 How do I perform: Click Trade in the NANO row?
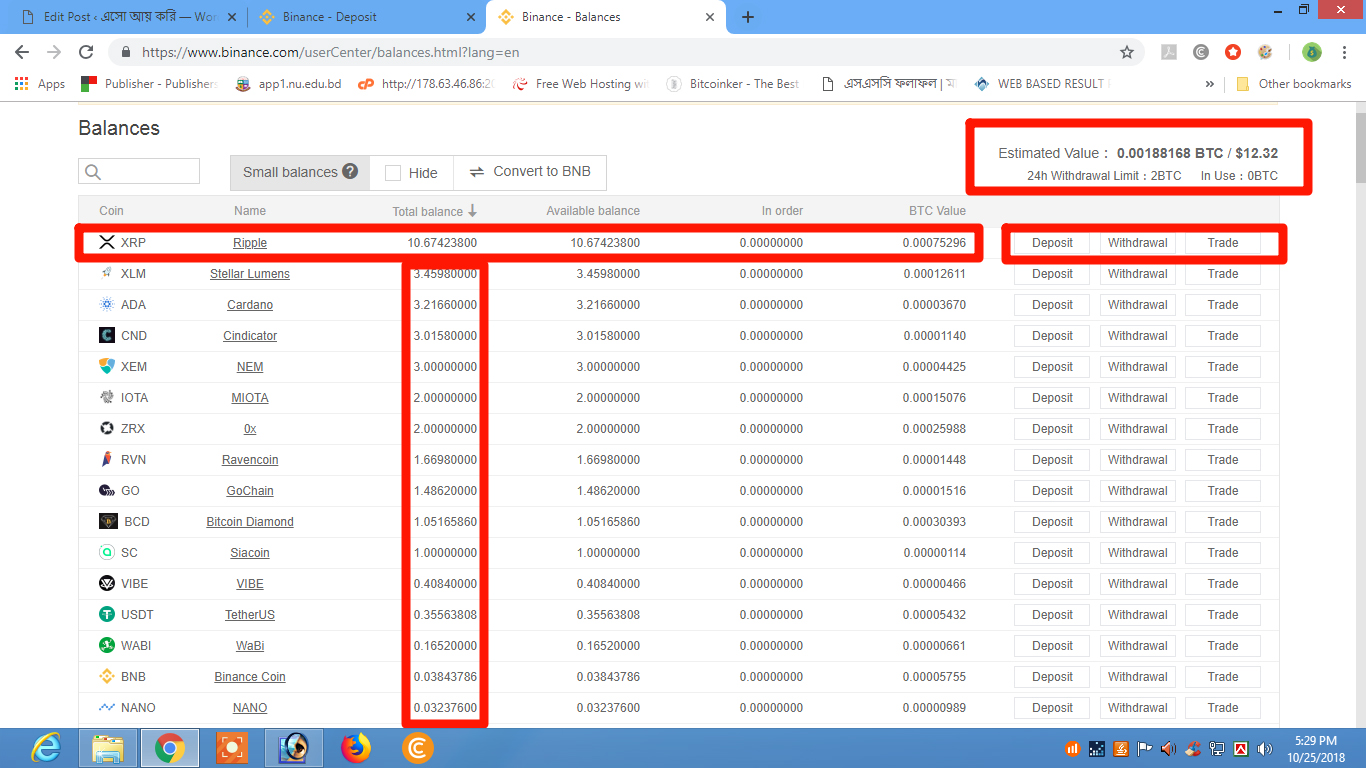[1222, 708]
